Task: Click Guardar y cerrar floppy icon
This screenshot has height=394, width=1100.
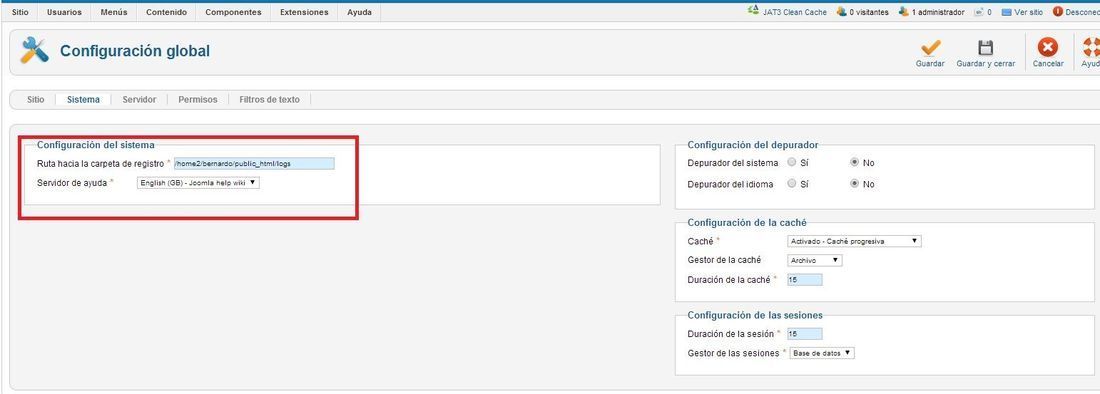Action: pyautogui.click(x=986, y=48)
